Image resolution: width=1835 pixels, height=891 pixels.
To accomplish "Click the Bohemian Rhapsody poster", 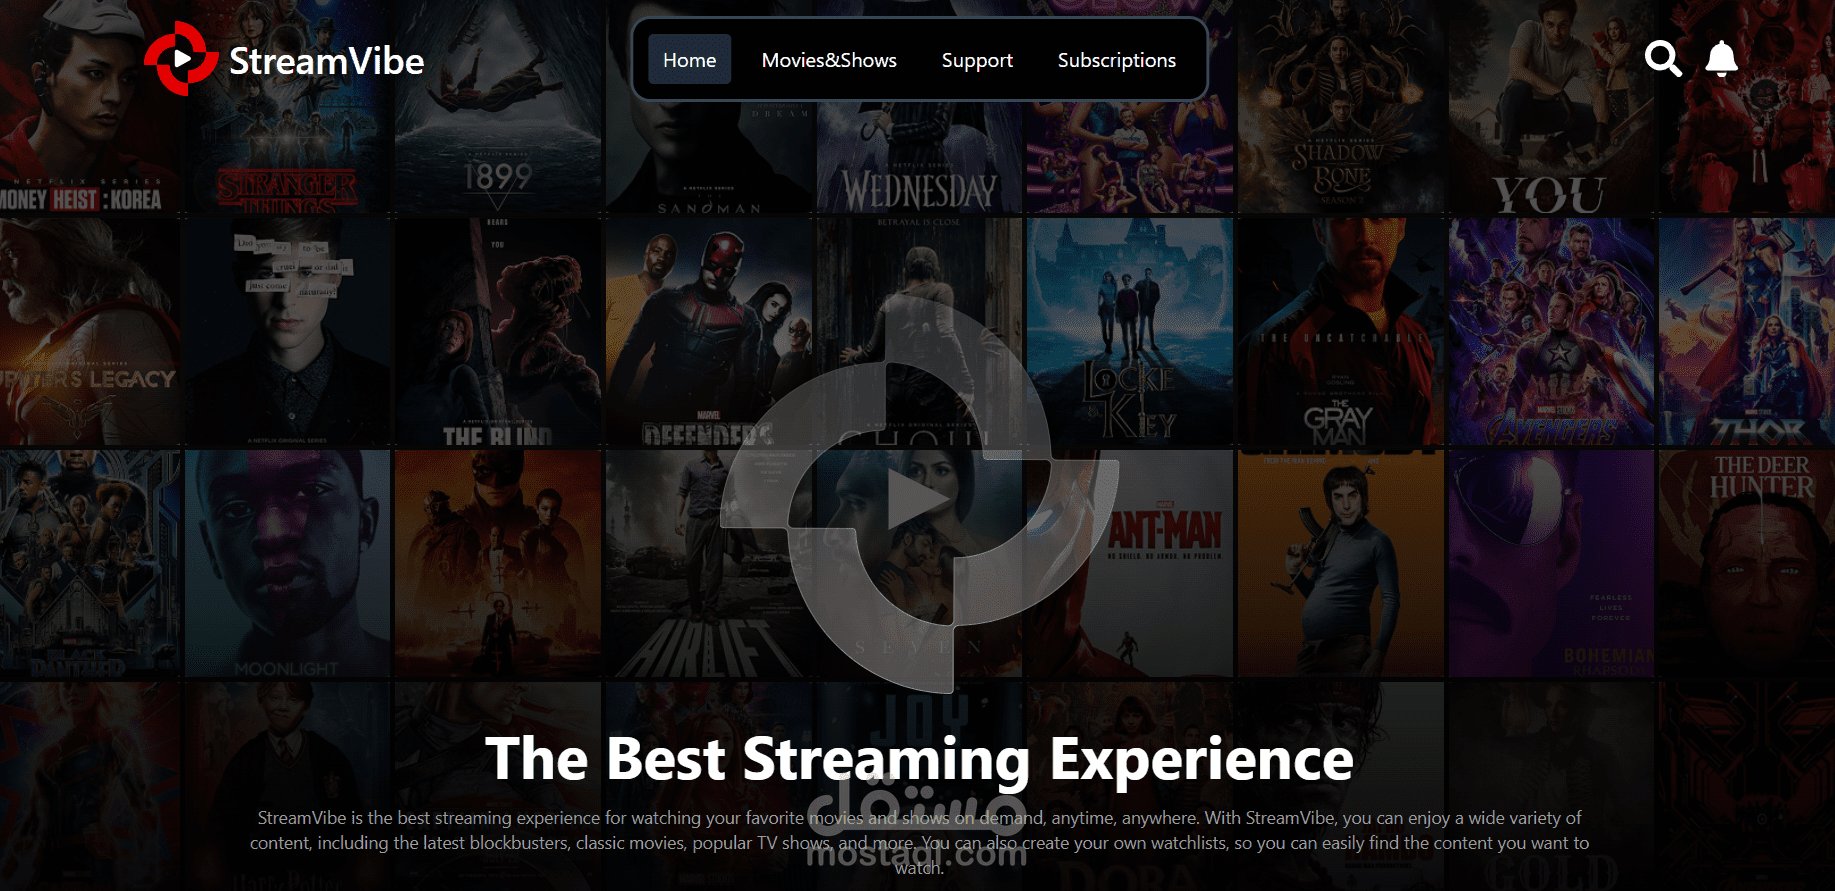I will pos(1550,563).
